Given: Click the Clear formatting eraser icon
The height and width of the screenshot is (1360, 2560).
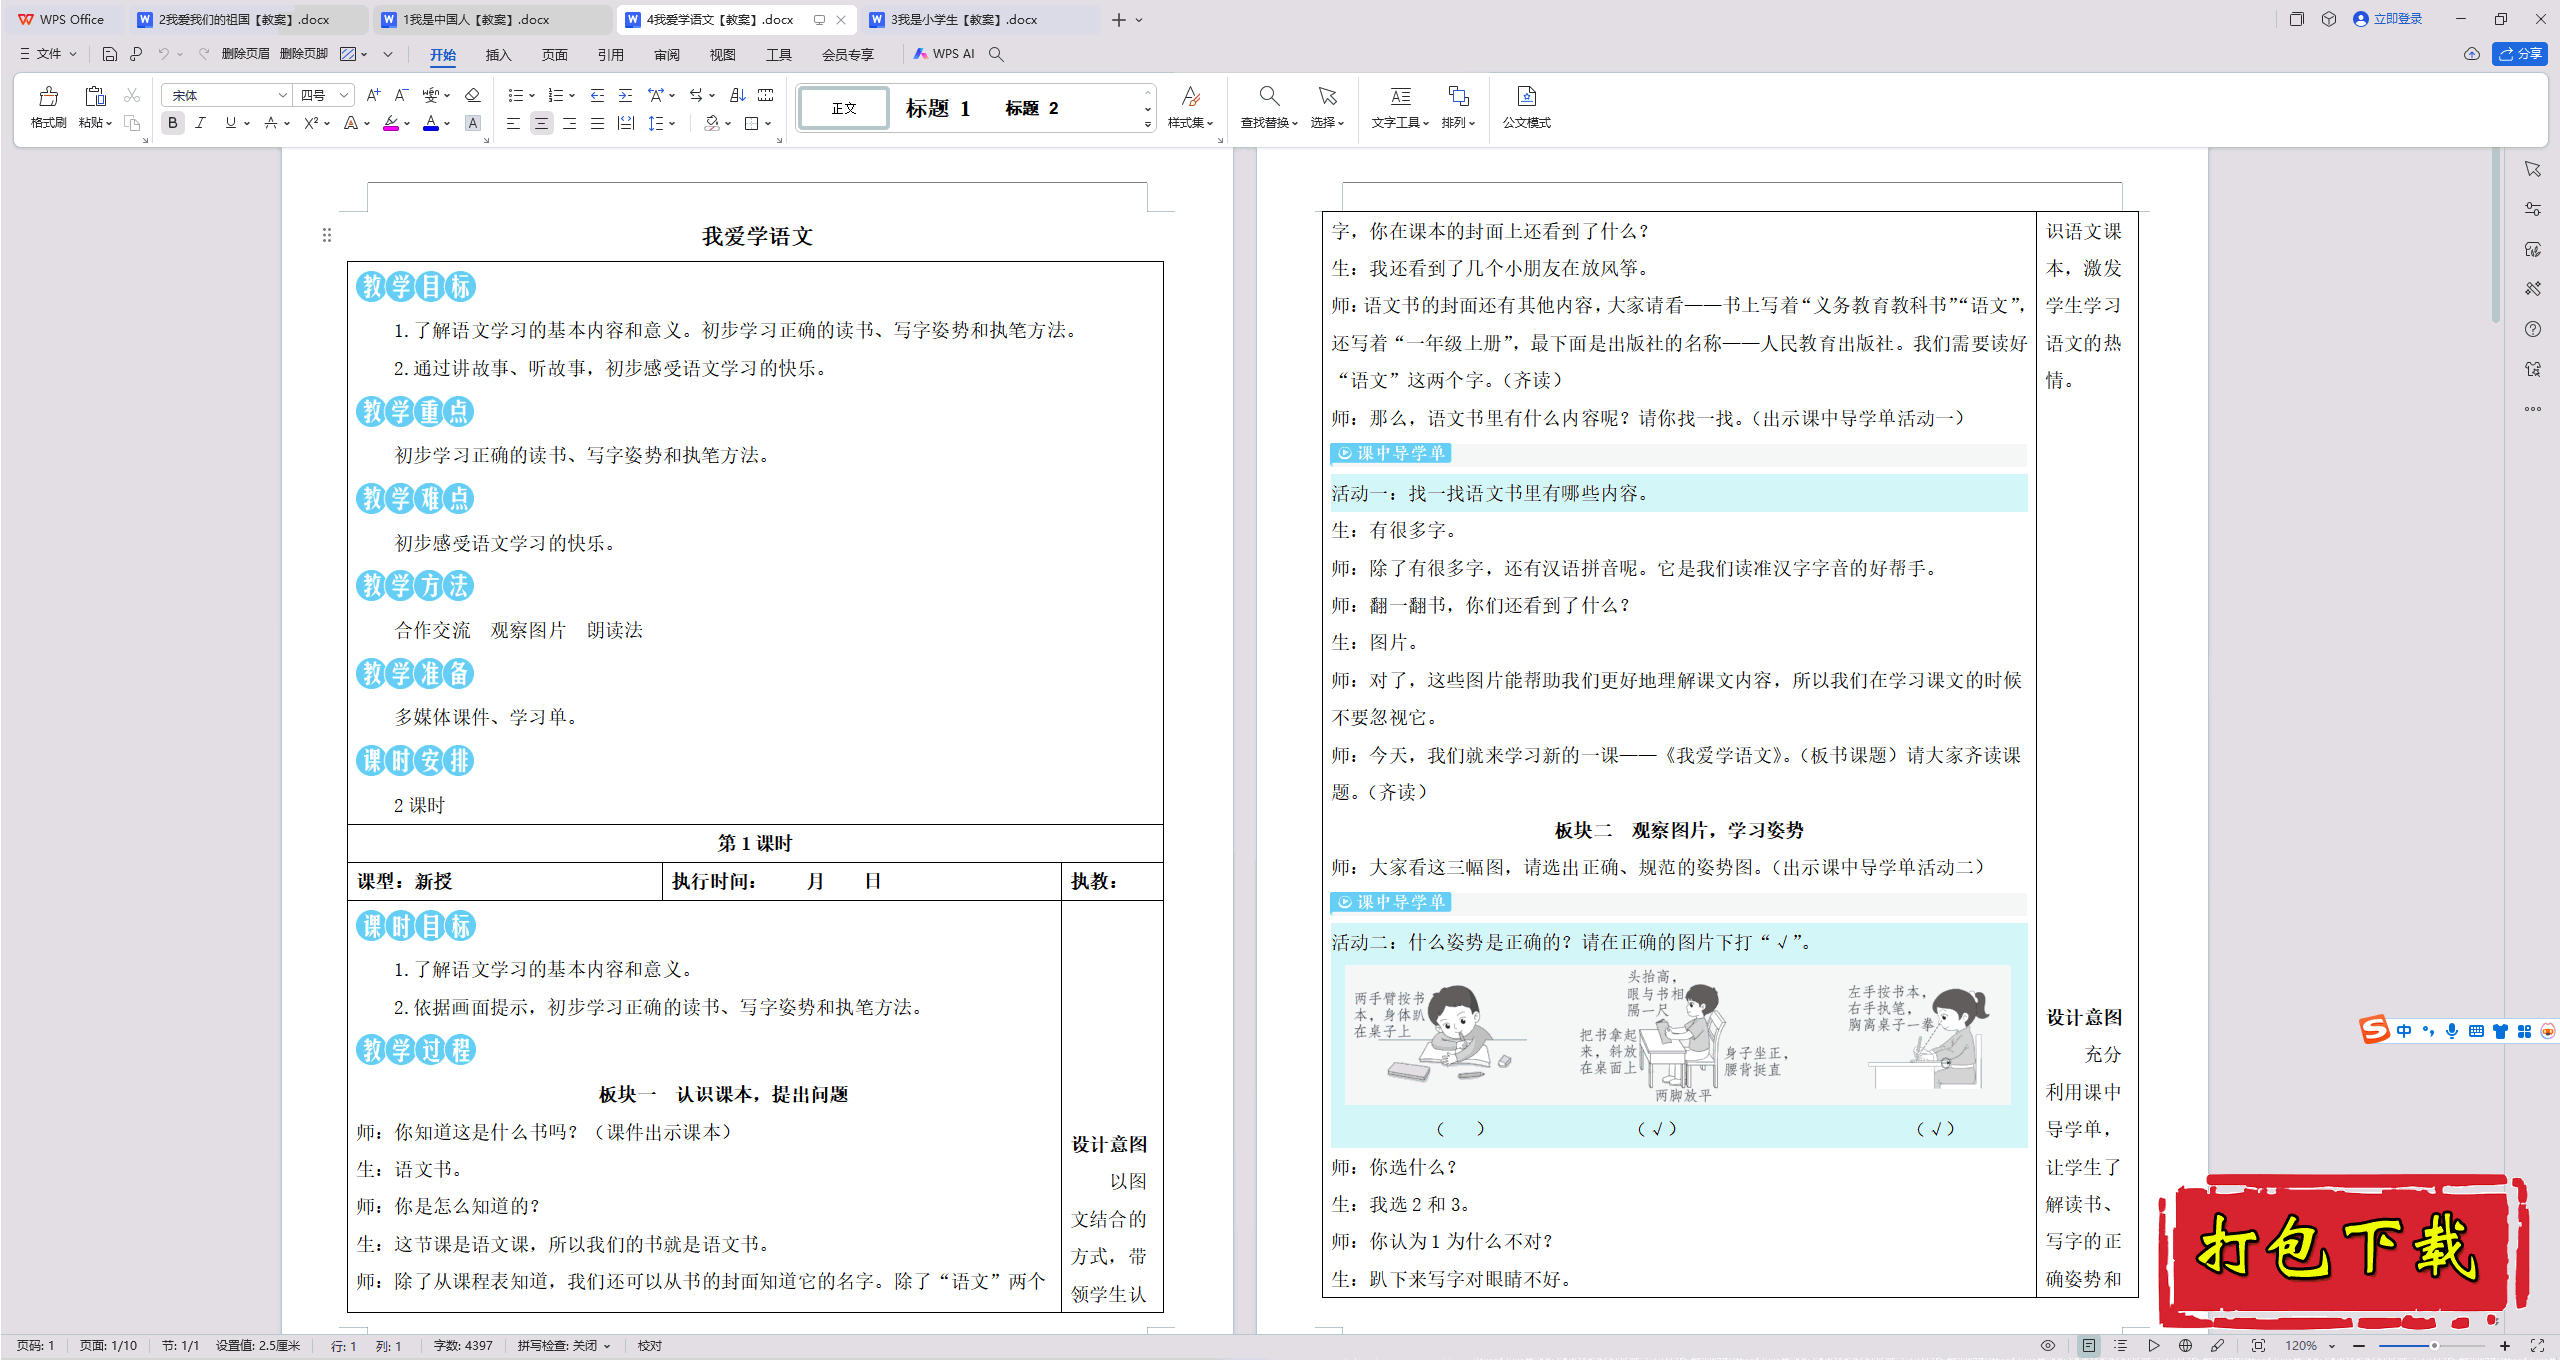Looking at the screenshot, I should pos(473,95).
